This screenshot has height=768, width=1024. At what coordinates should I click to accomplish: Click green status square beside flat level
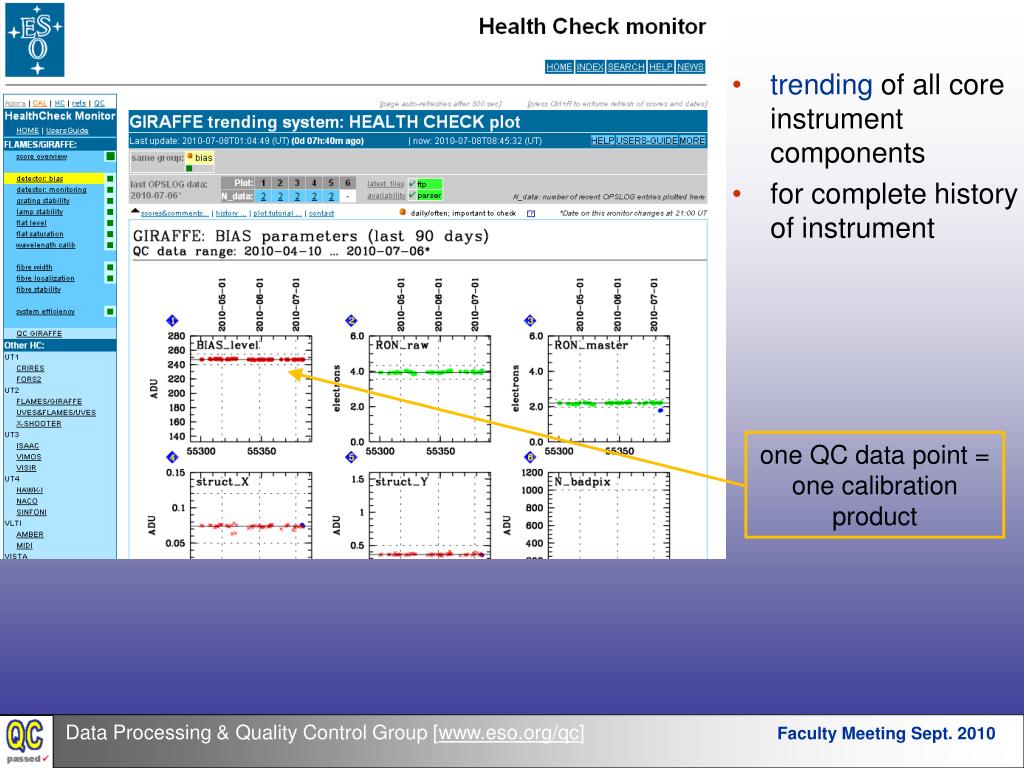click(x=110, y=223)
